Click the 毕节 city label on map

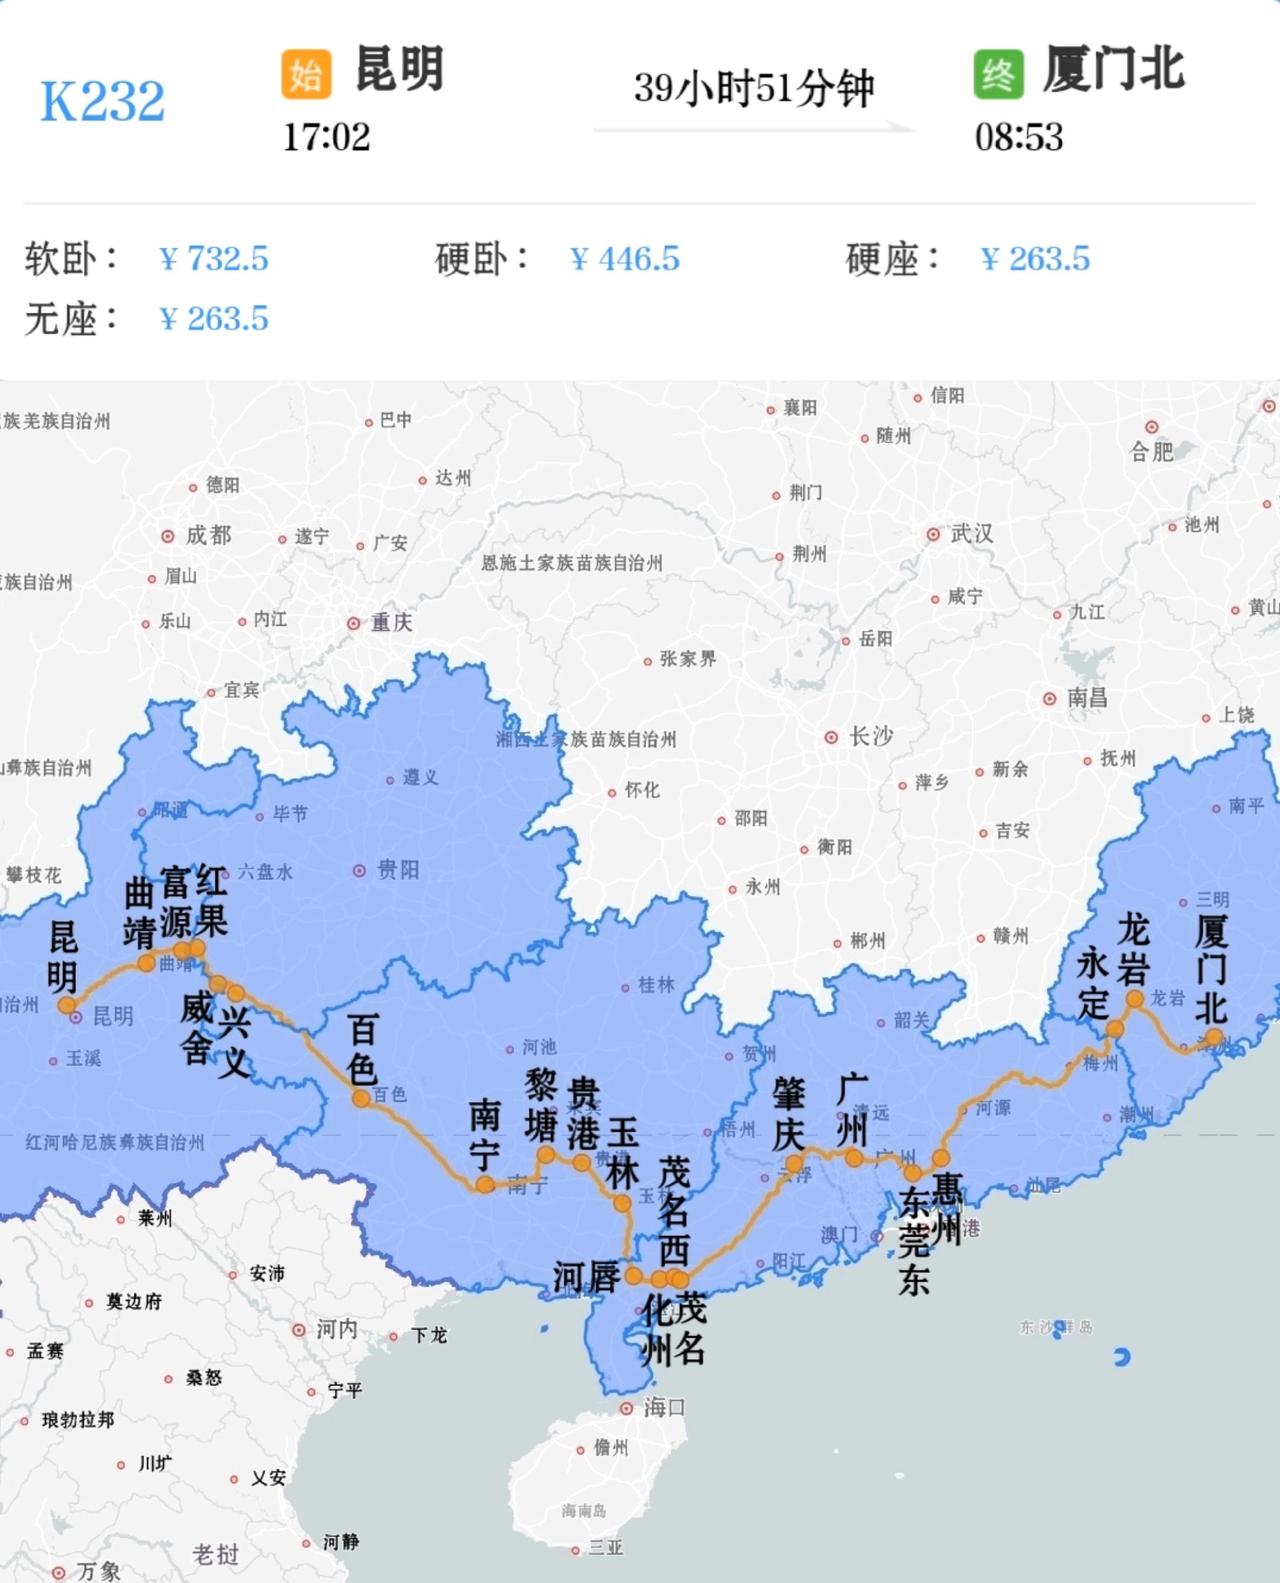point(291,814)
